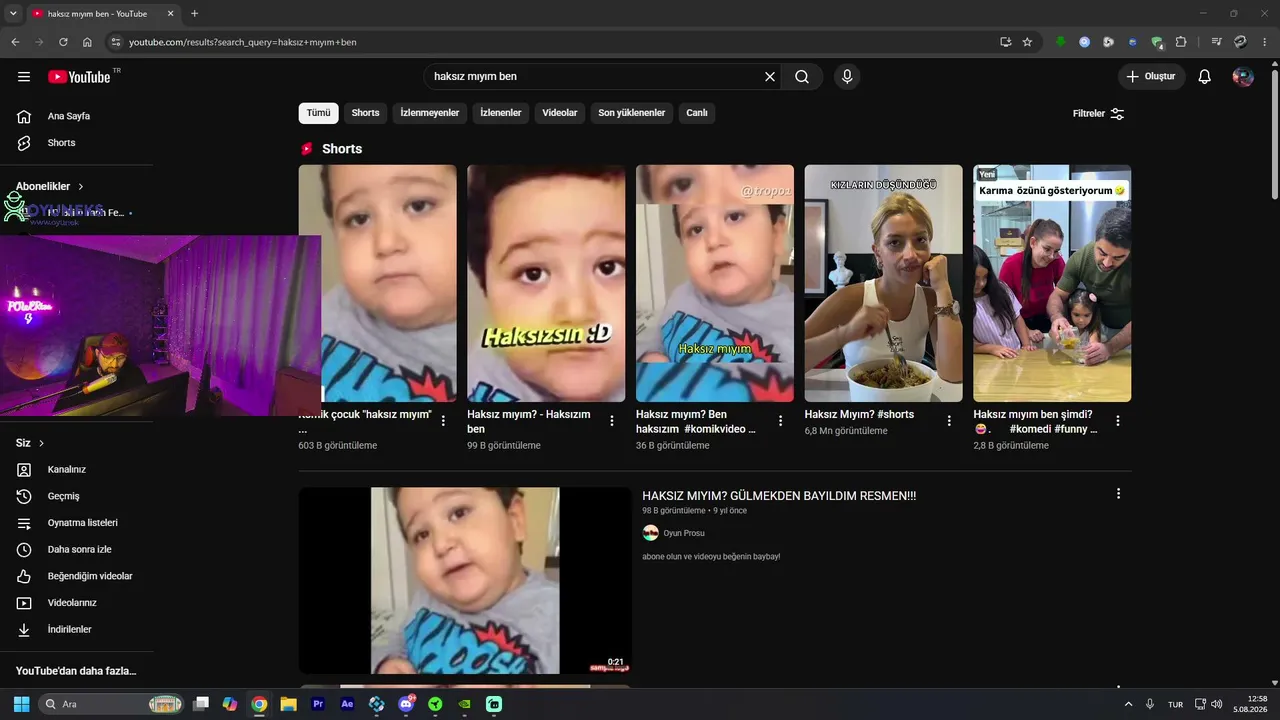Image resolution: width=1280 pixels, height=720 pixels.
Task: Open Discord from the taskbar
Action: click(x=406, y=704)
